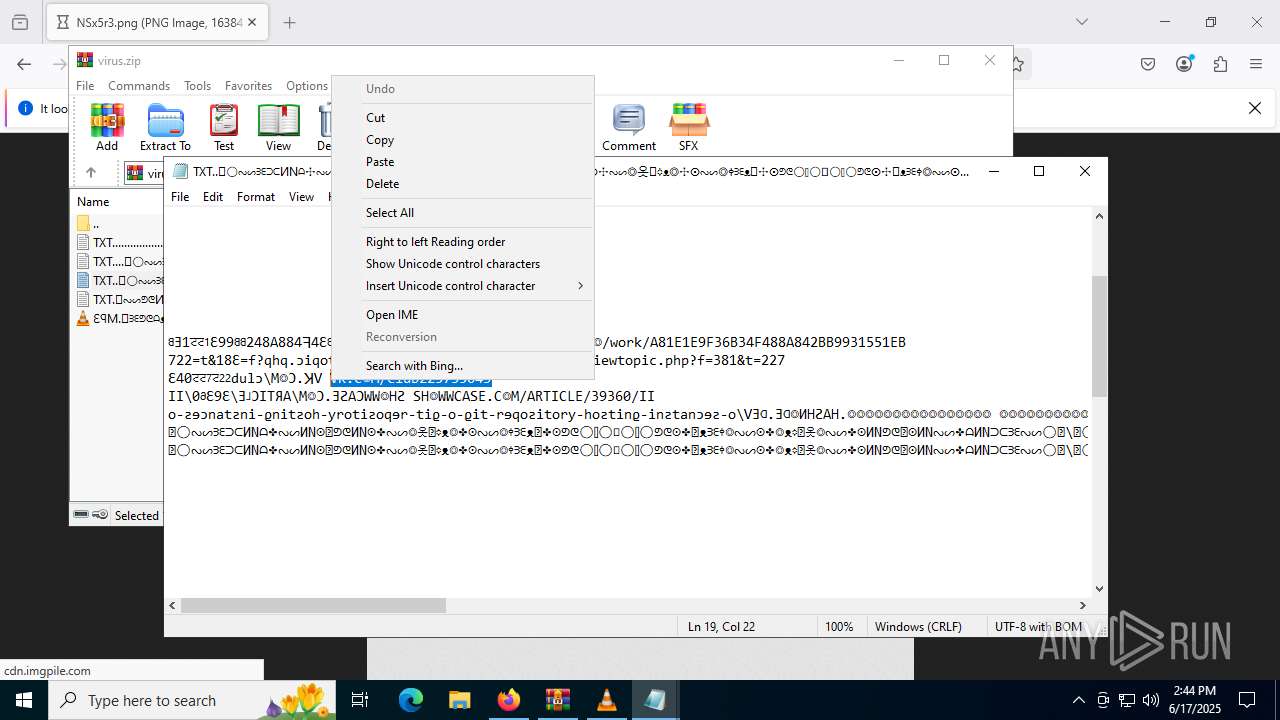The image size is (1280, 720).
Task: Open Task View on the taskbar
Action: coord(360,700)
